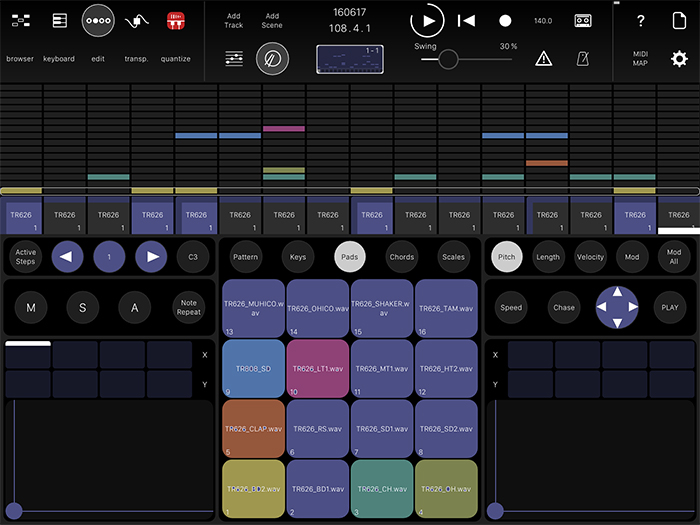700x525 pixels.
Task: Tap the warning triangle icon
Action: 544,58
